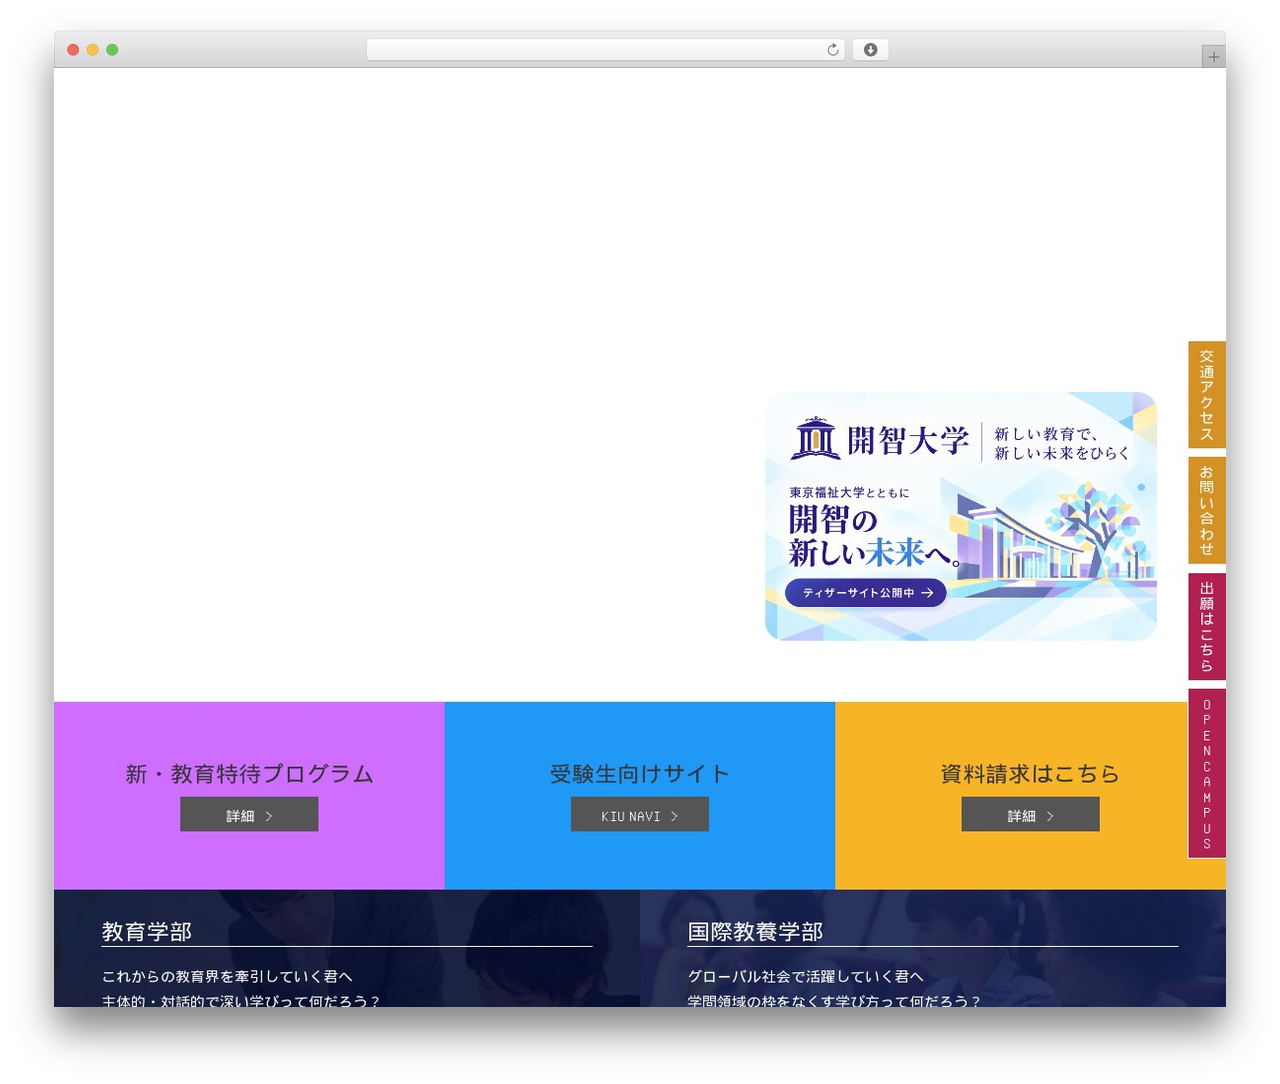Open the お問い合わせ side tab

point(1207,510)
